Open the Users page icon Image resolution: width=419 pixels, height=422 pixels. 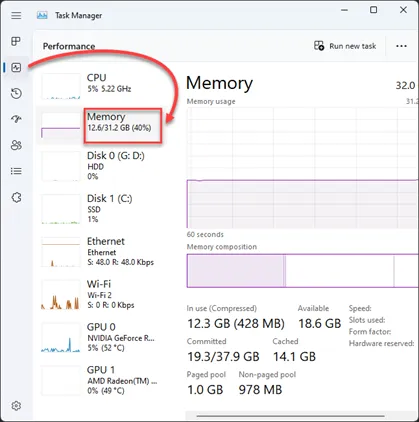pos(16,145)
